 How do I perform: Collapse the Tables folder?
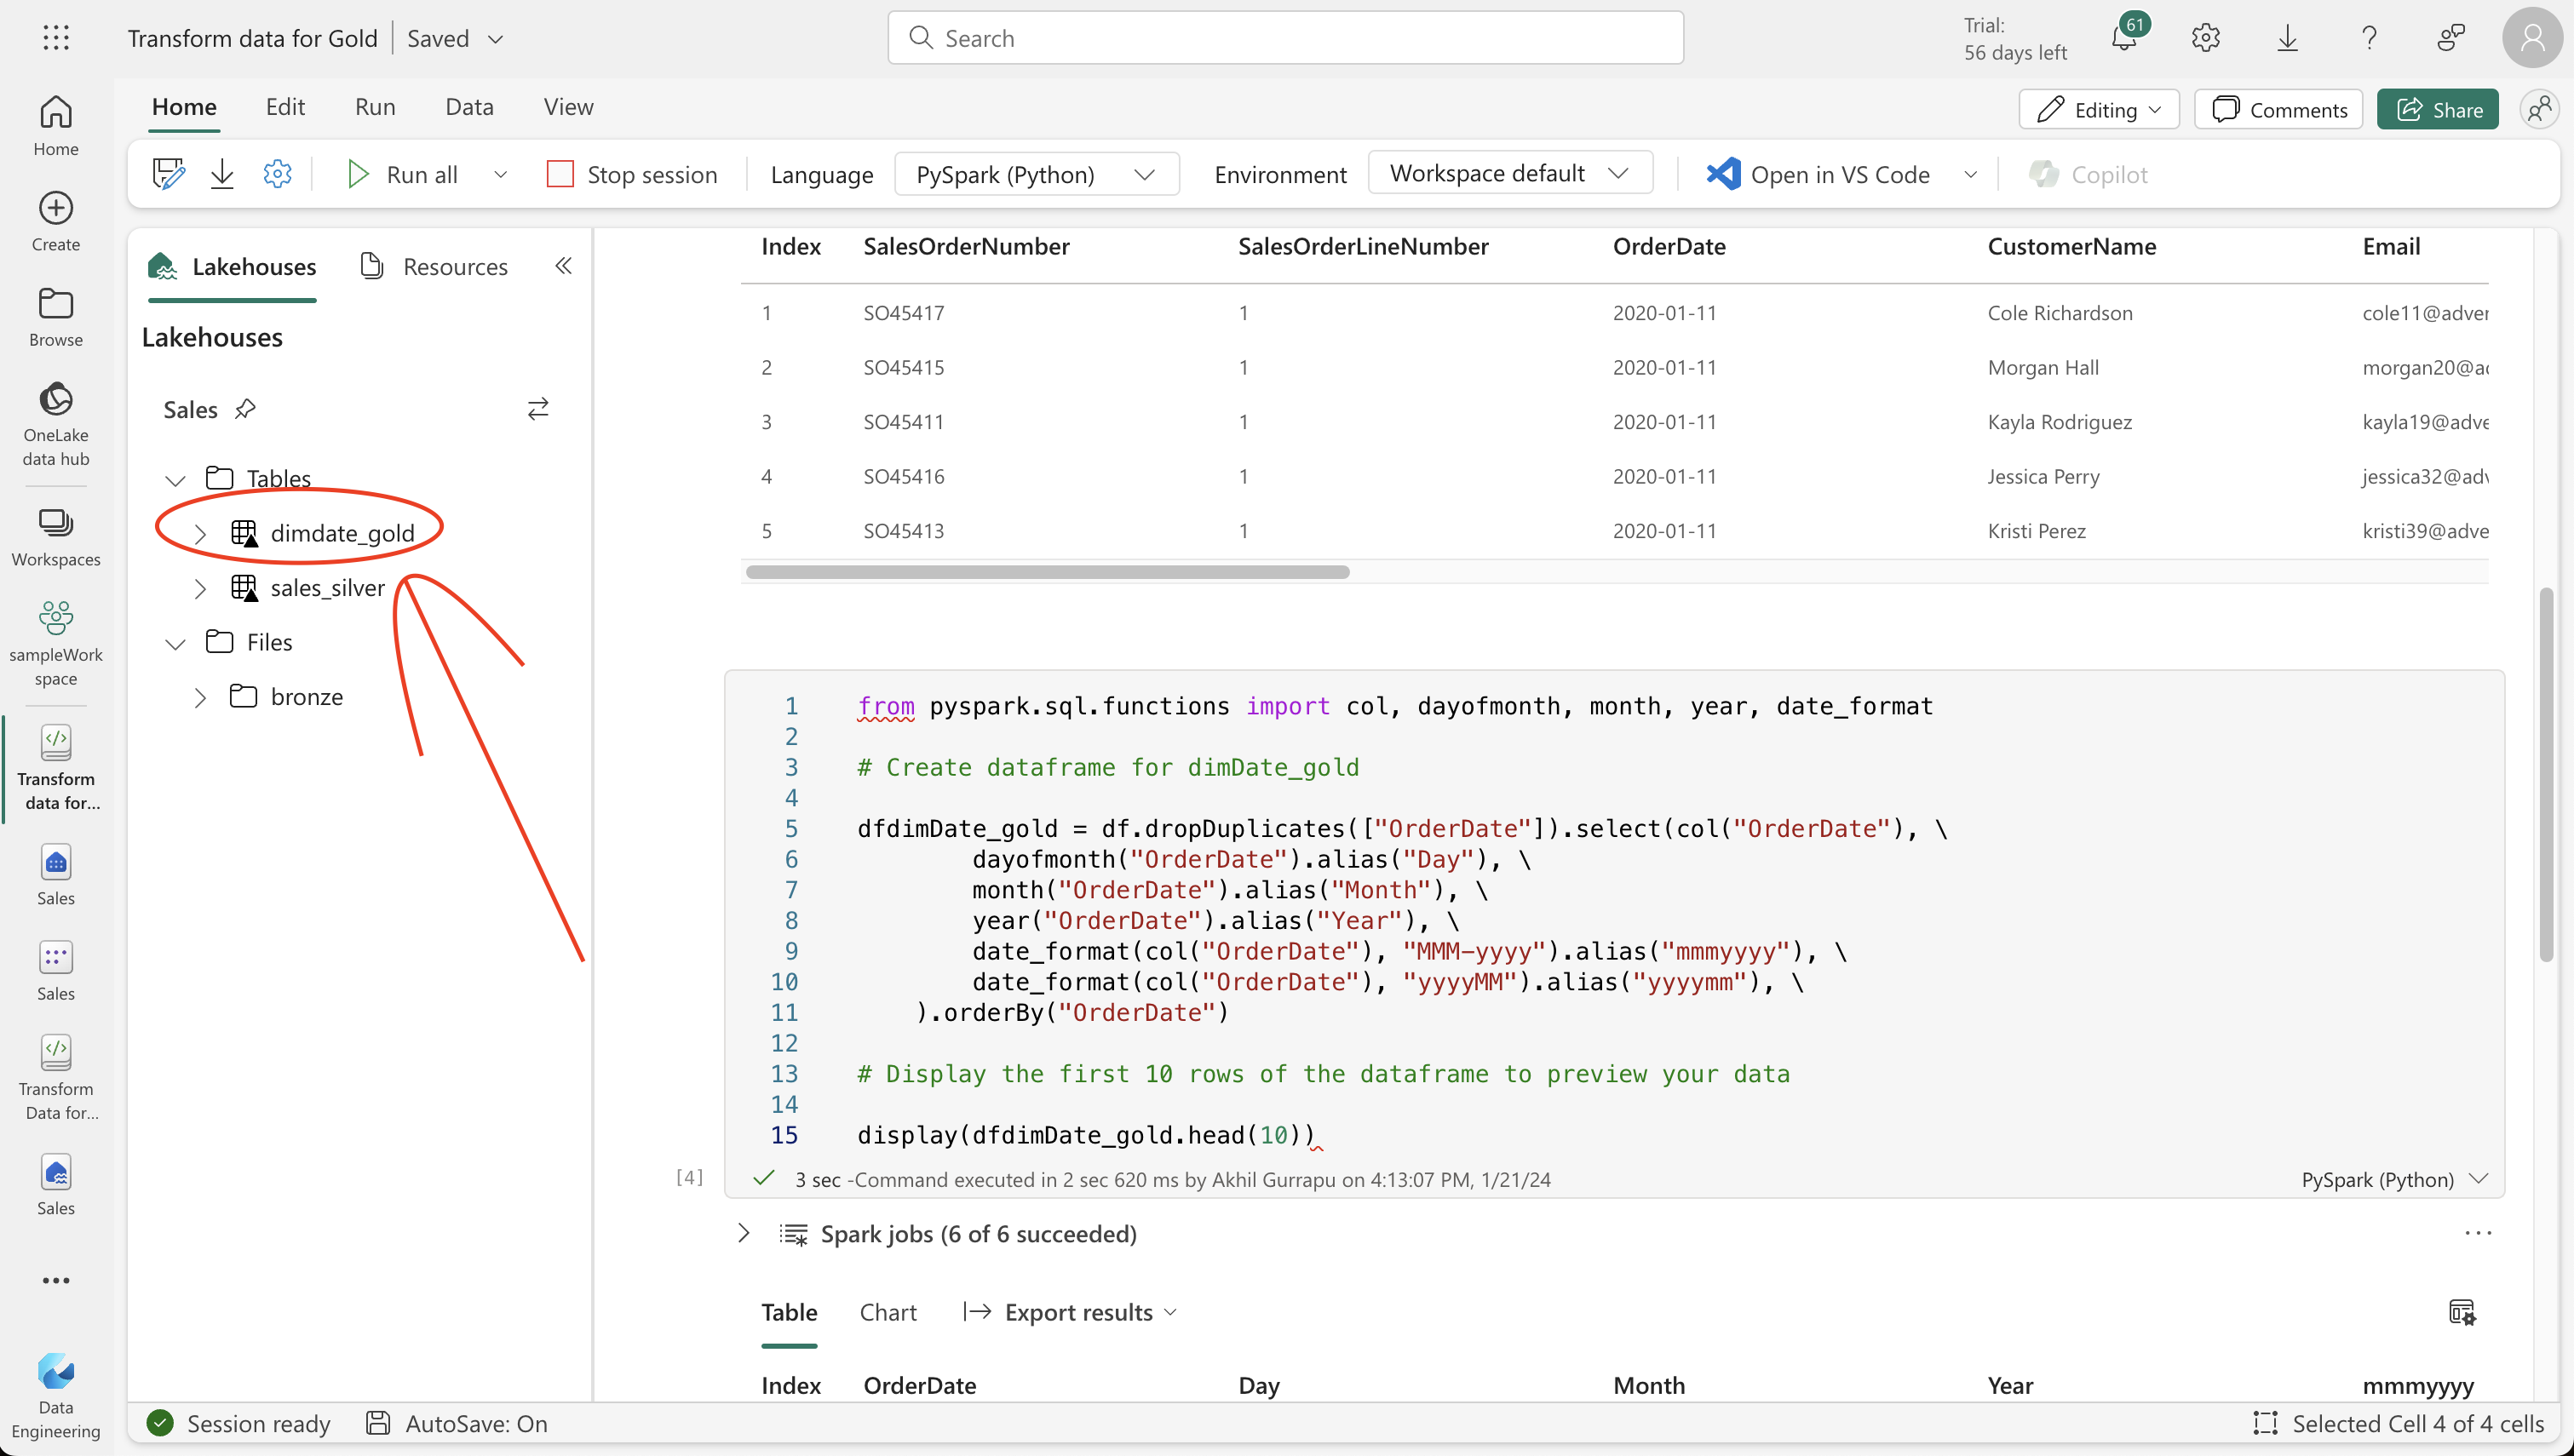(x=176, y=479)
